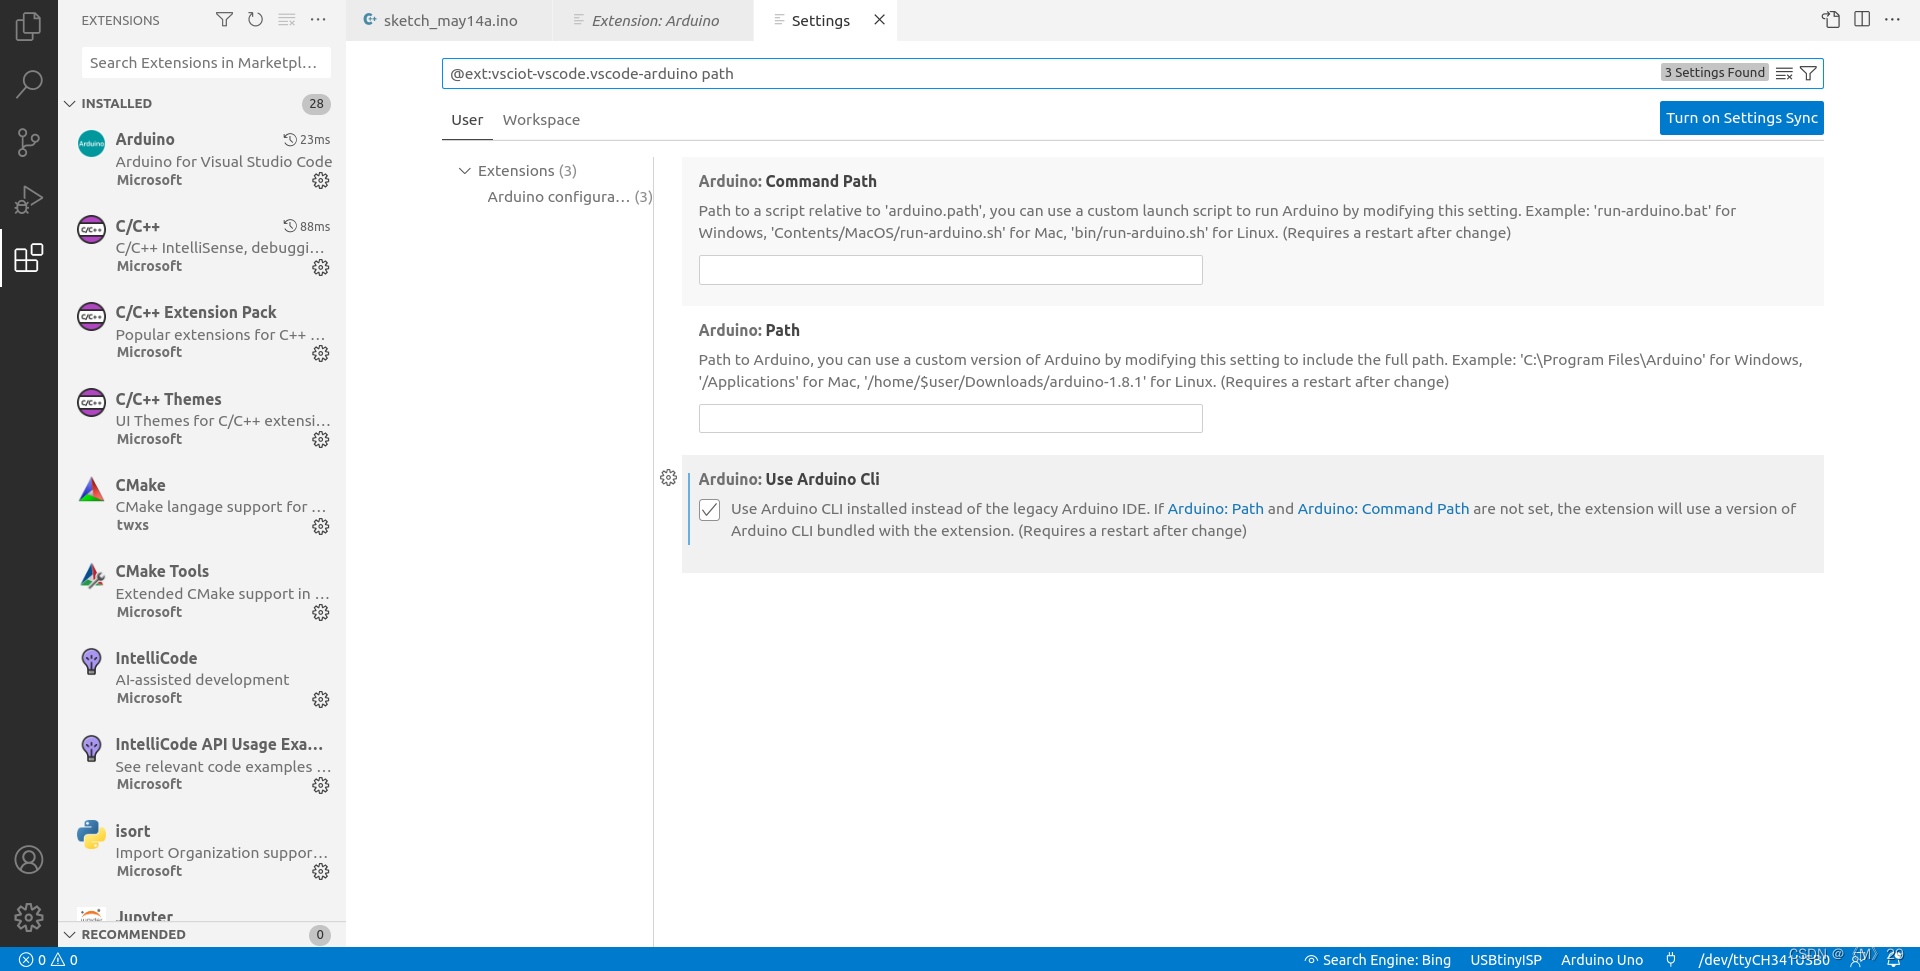Click inside the Arduino: Path input field
Image resolution: width=1920 pixels, height=971 pixels.
[950, 418]
